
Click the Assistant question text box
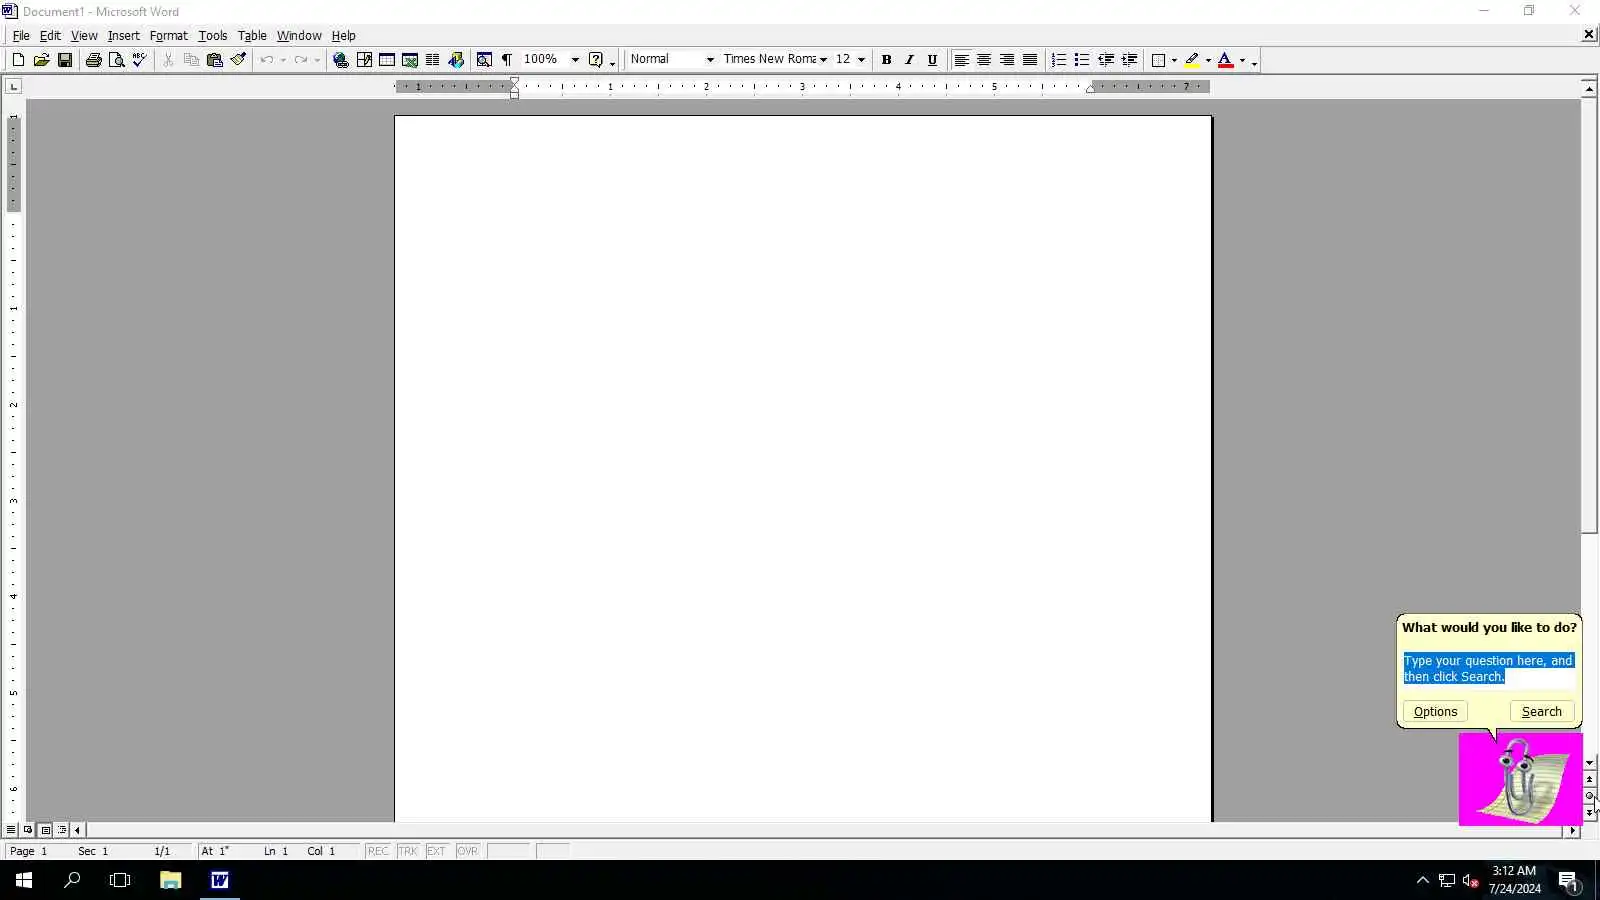point(1489,669)
